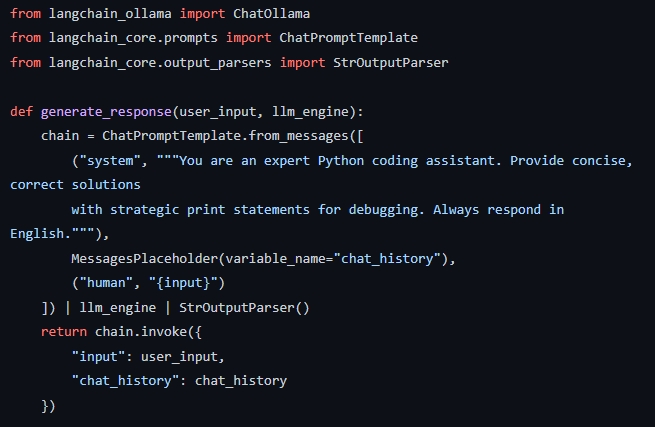
Task: Click the langchain_core.prompts module name
Action: tap(133, 38)
